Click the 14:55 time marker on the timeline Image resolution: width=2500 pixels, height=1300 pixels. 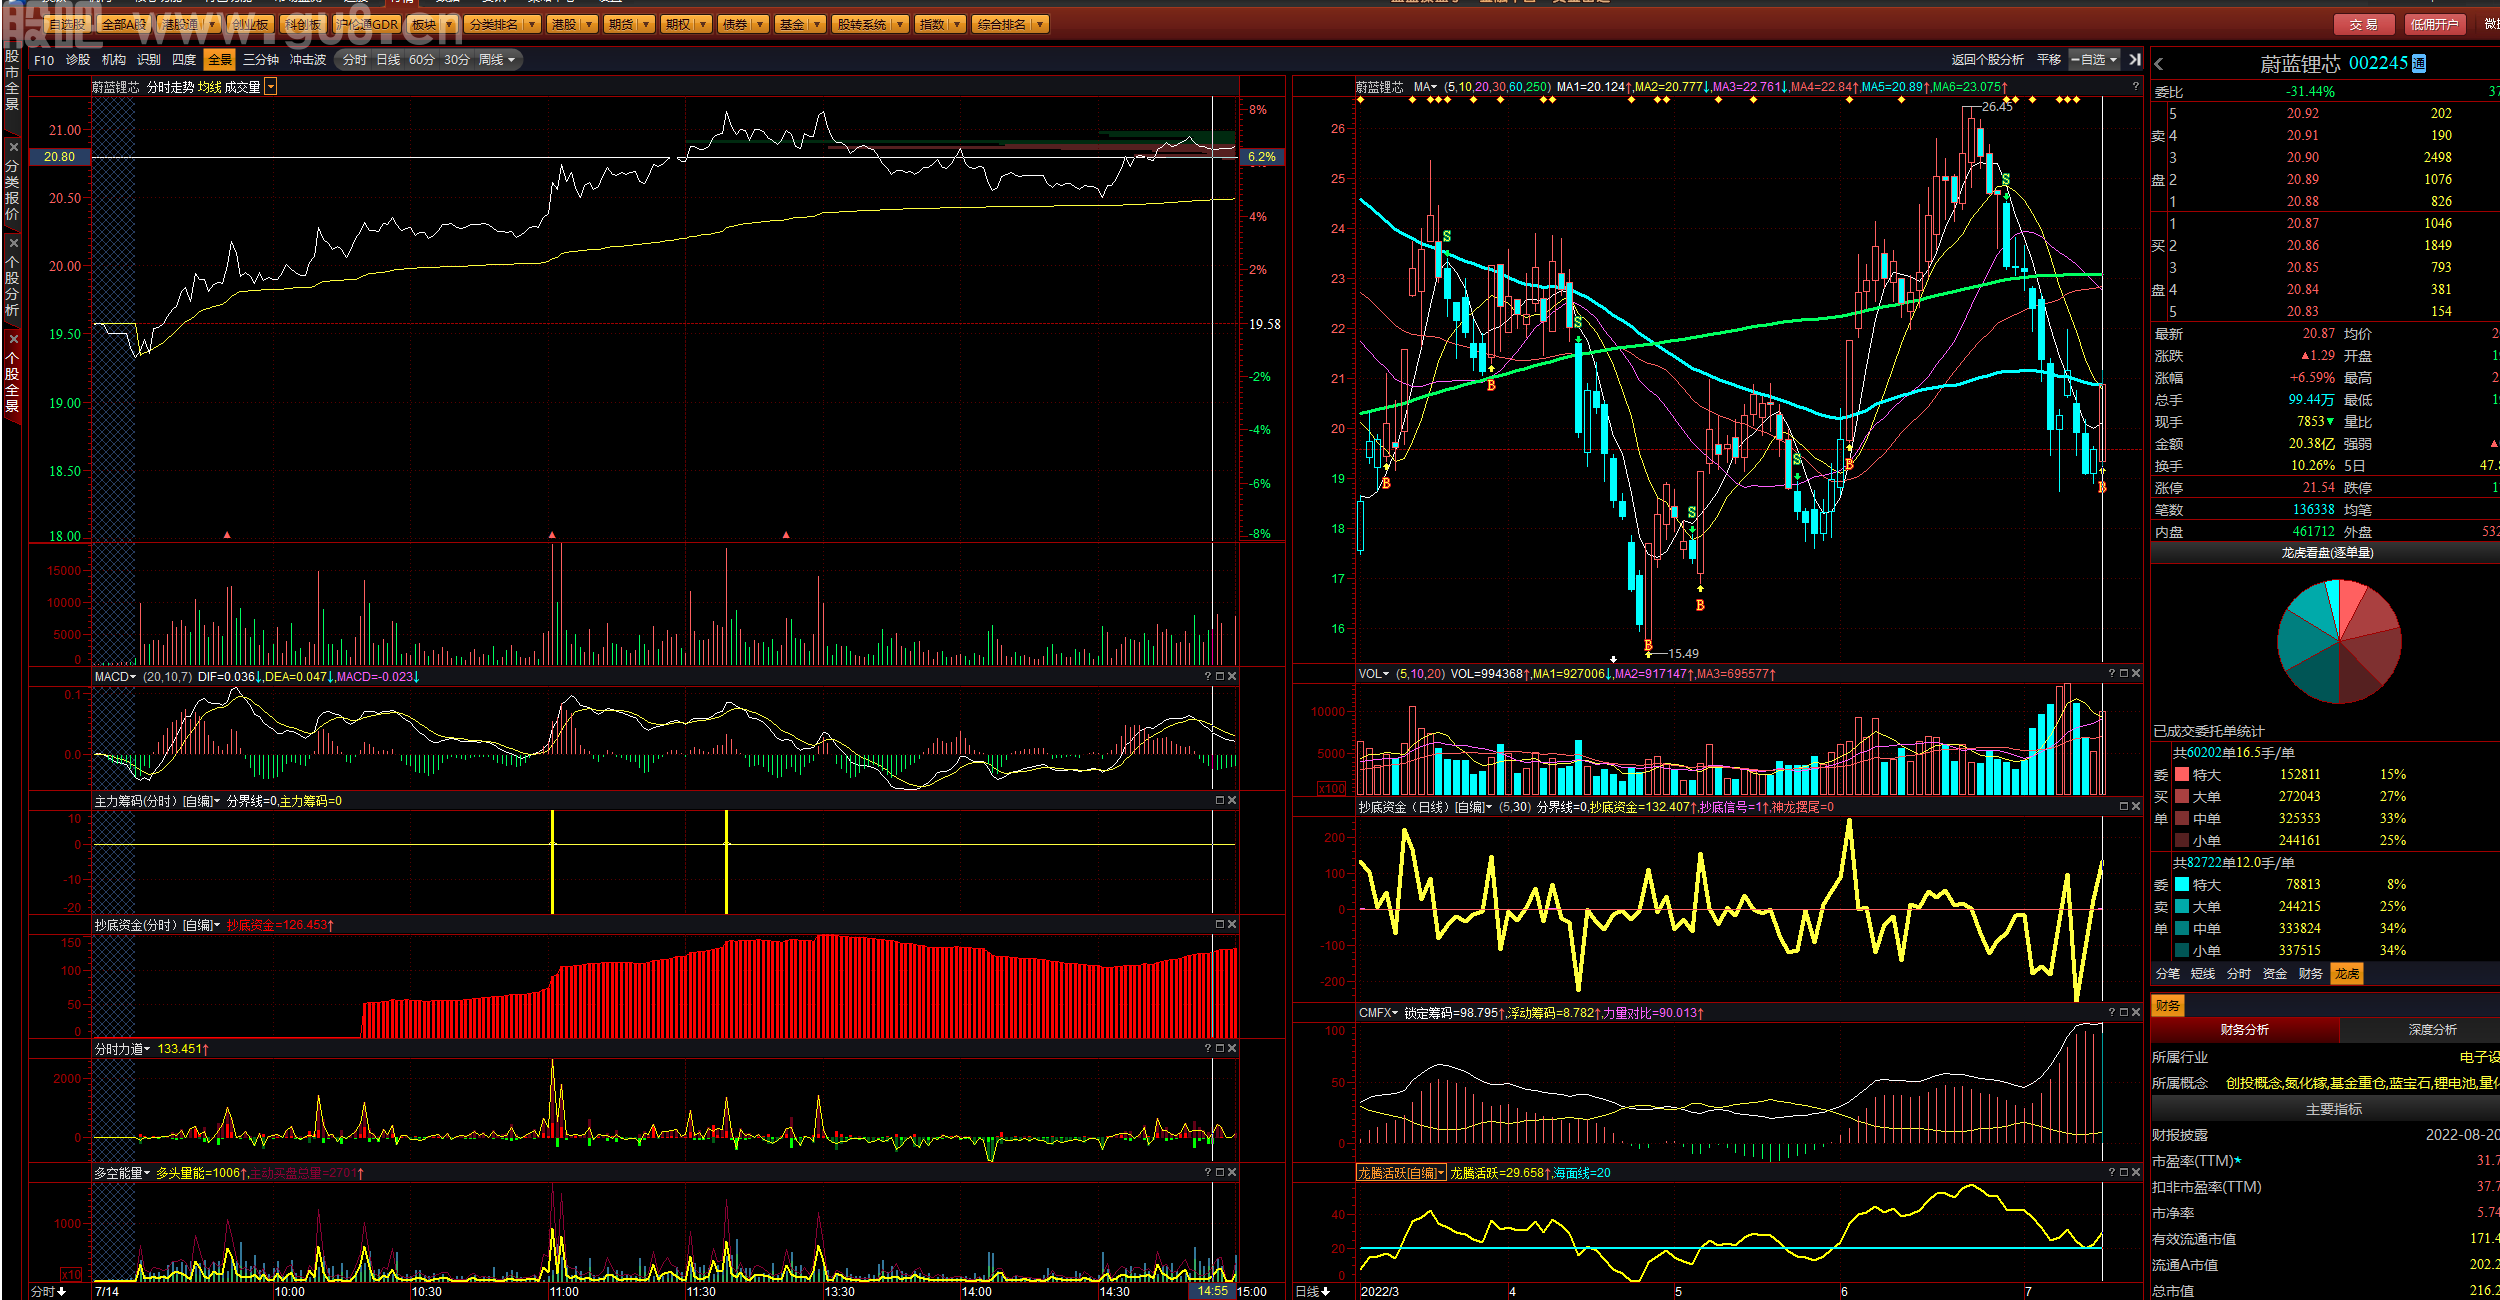click(x=1213, y=1291)
